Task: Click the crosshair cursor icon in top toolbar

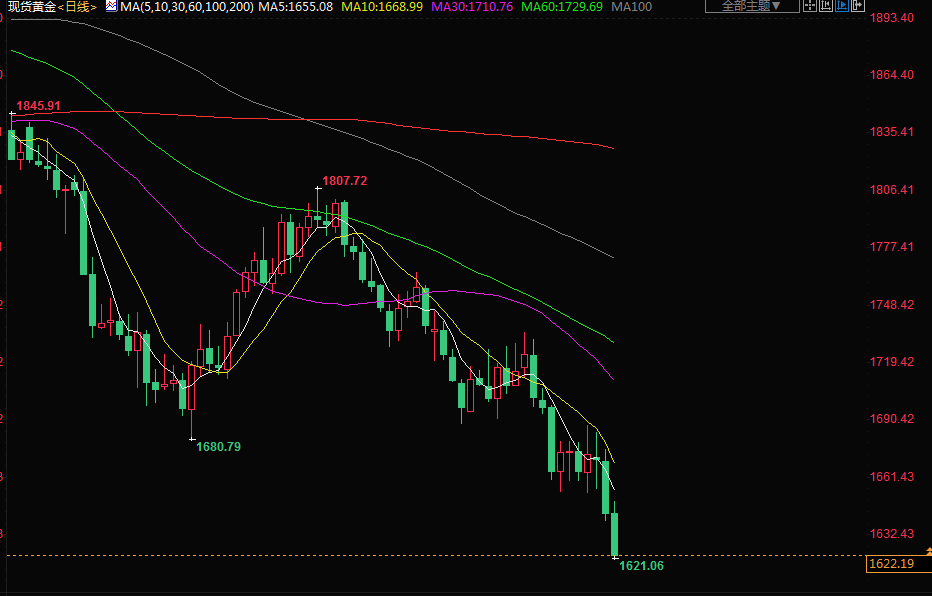Action: coord(810,5)
